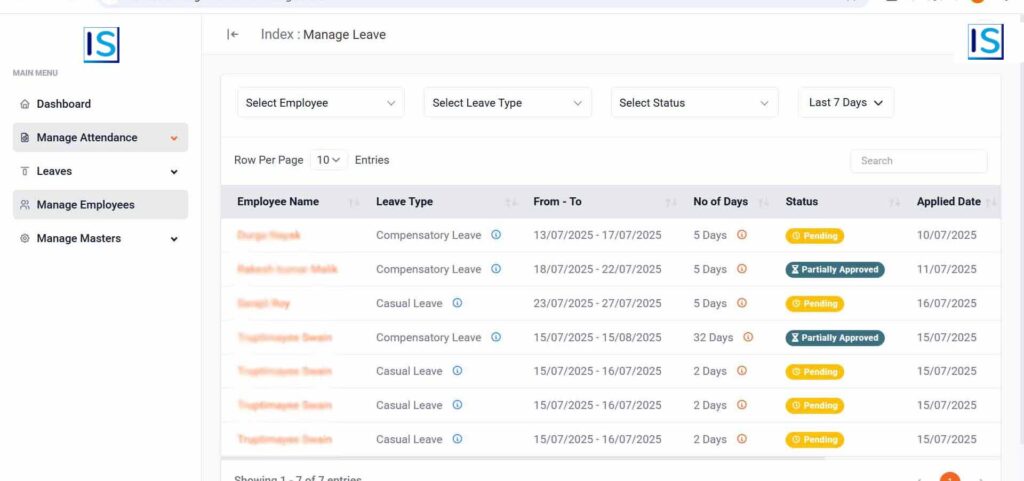Image resolution: width=1024 pixels, height=481 pixels.
Task: Open the Select Employee dropdown
Action: coord(320,103)
